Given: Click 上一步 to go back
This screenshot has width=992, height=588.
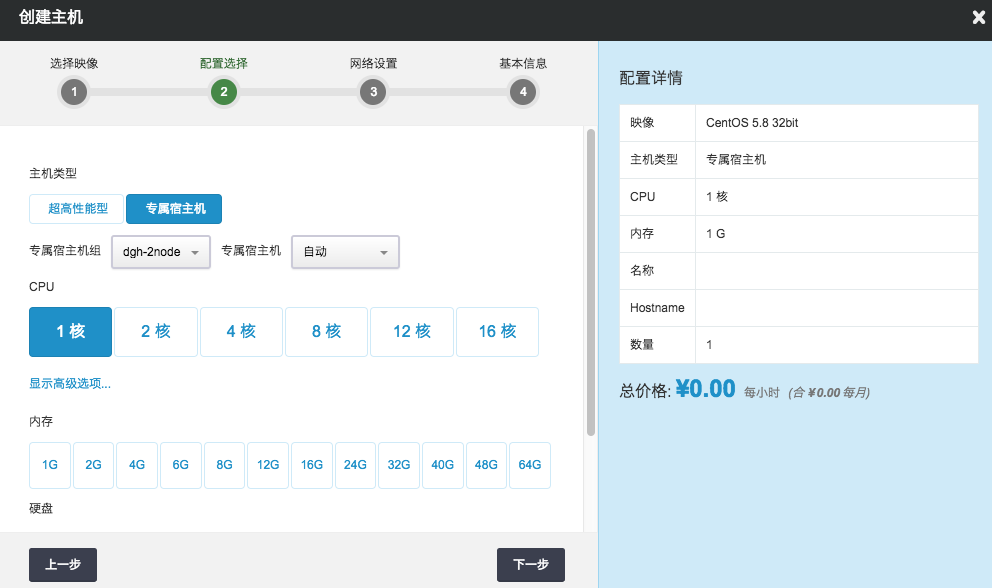Looking at the screenshot, I should pos(62,565).
